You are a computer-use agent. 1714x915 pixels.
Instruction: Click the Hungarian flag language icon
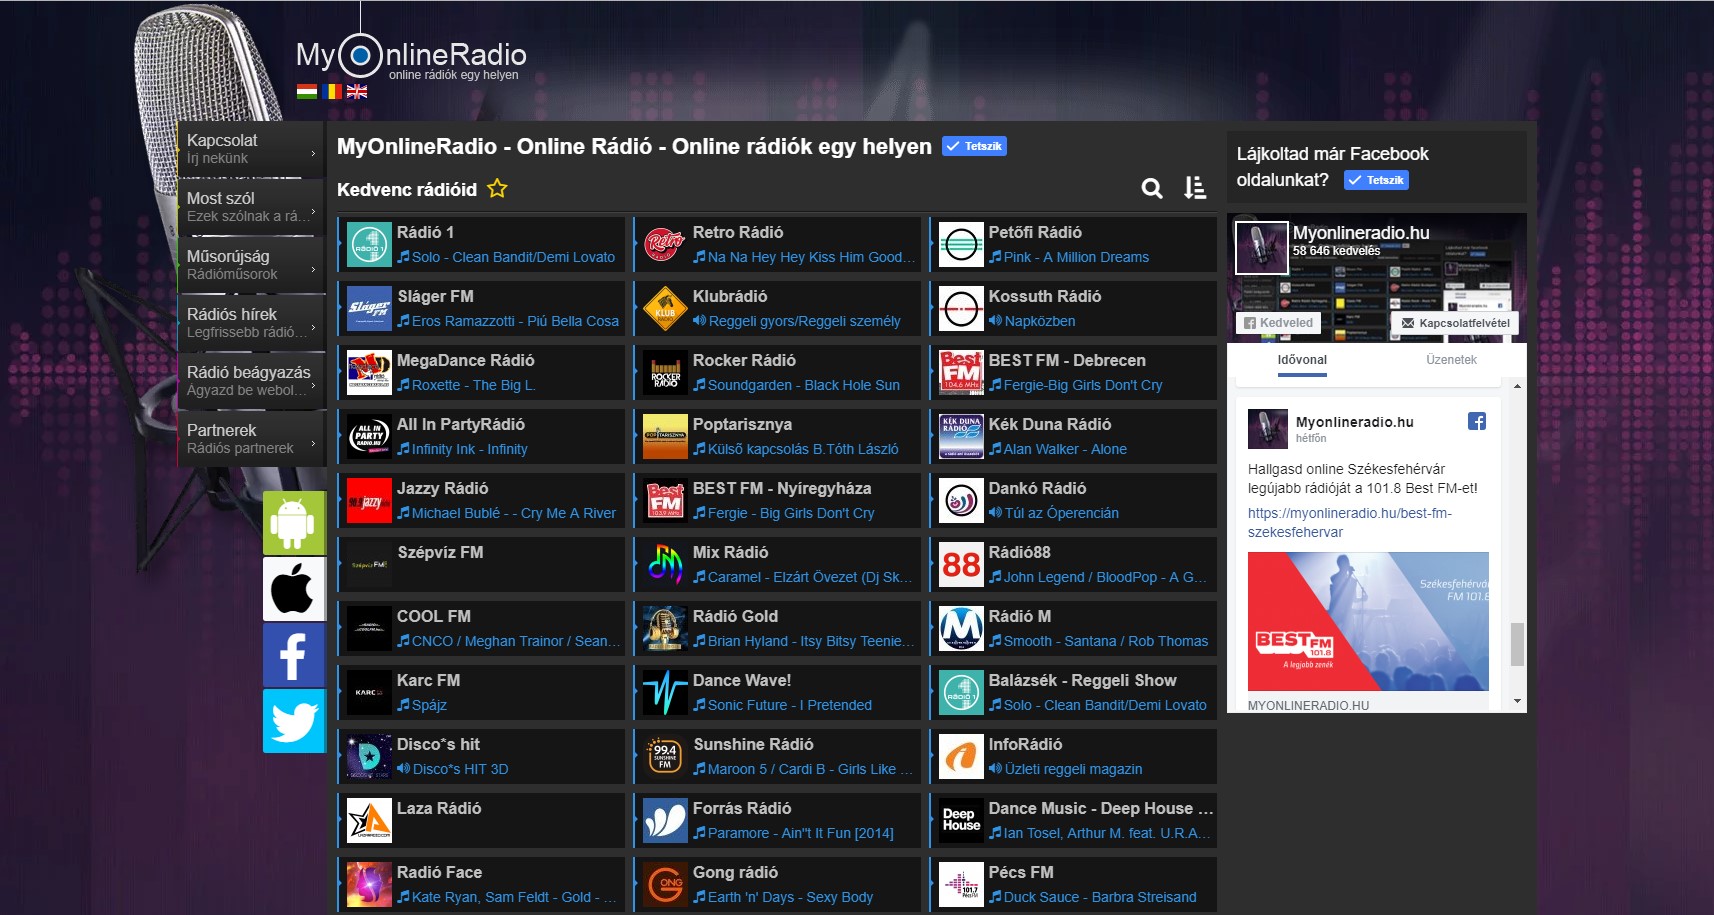(x=307, y=91)
